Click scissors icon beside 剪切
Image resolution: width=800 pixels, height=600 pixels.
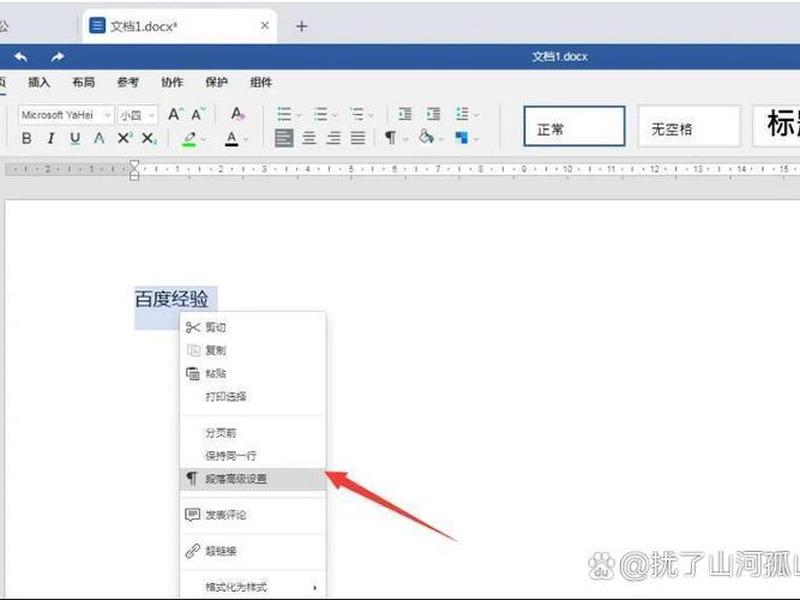192,327
